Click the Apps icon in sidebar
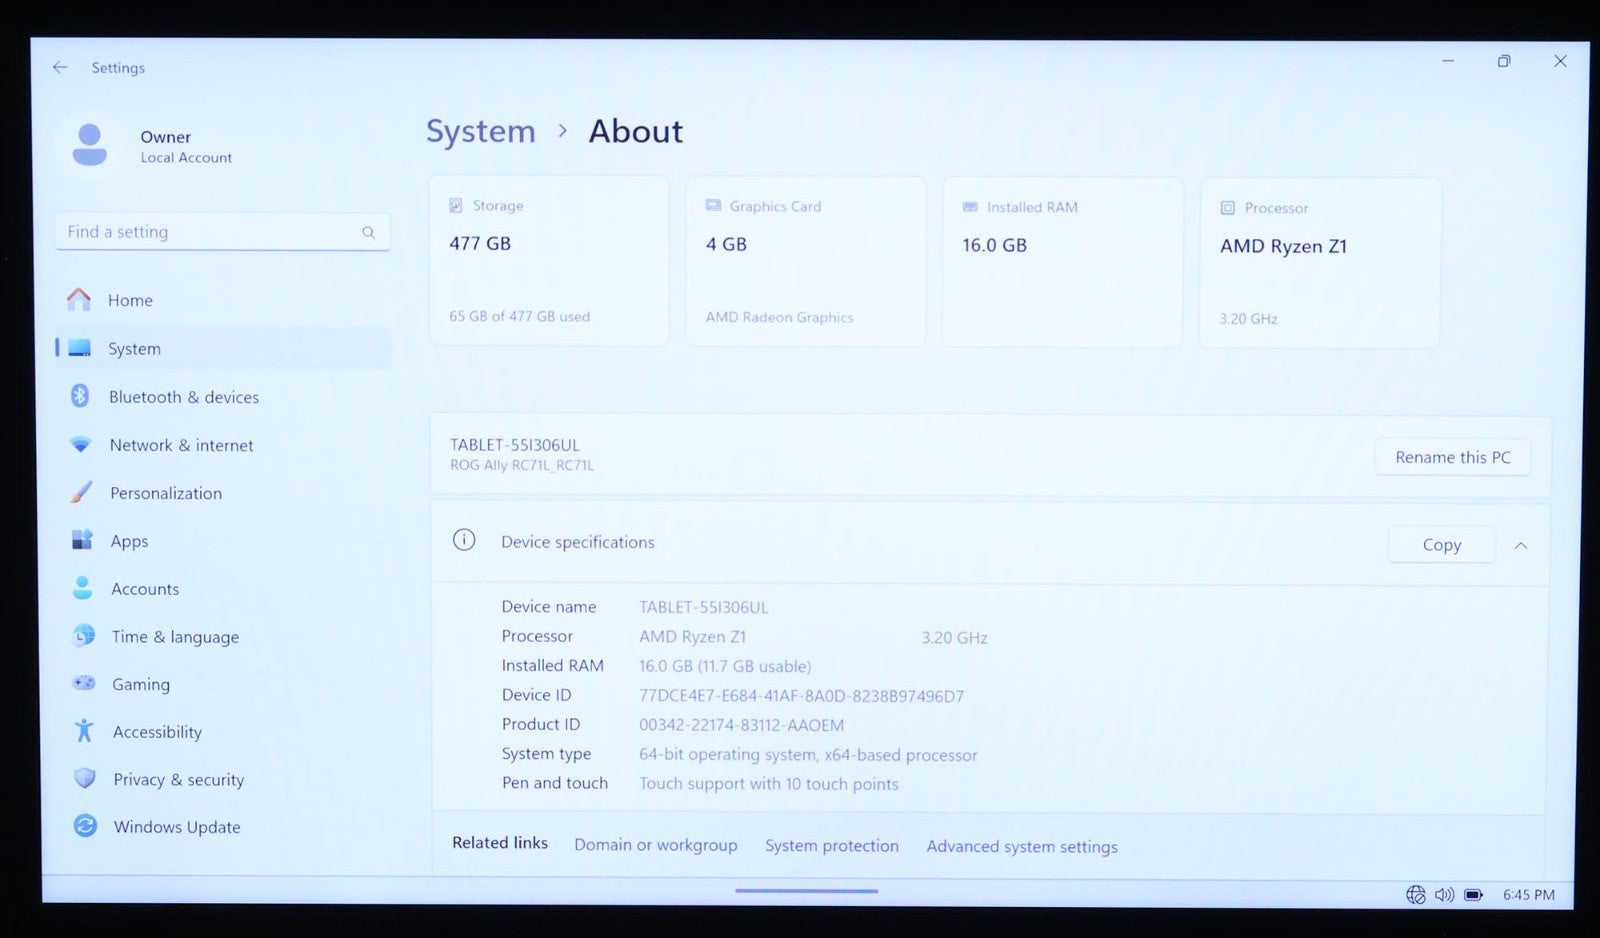Viewport: 1600px width, 938px height. coord(82,540)
